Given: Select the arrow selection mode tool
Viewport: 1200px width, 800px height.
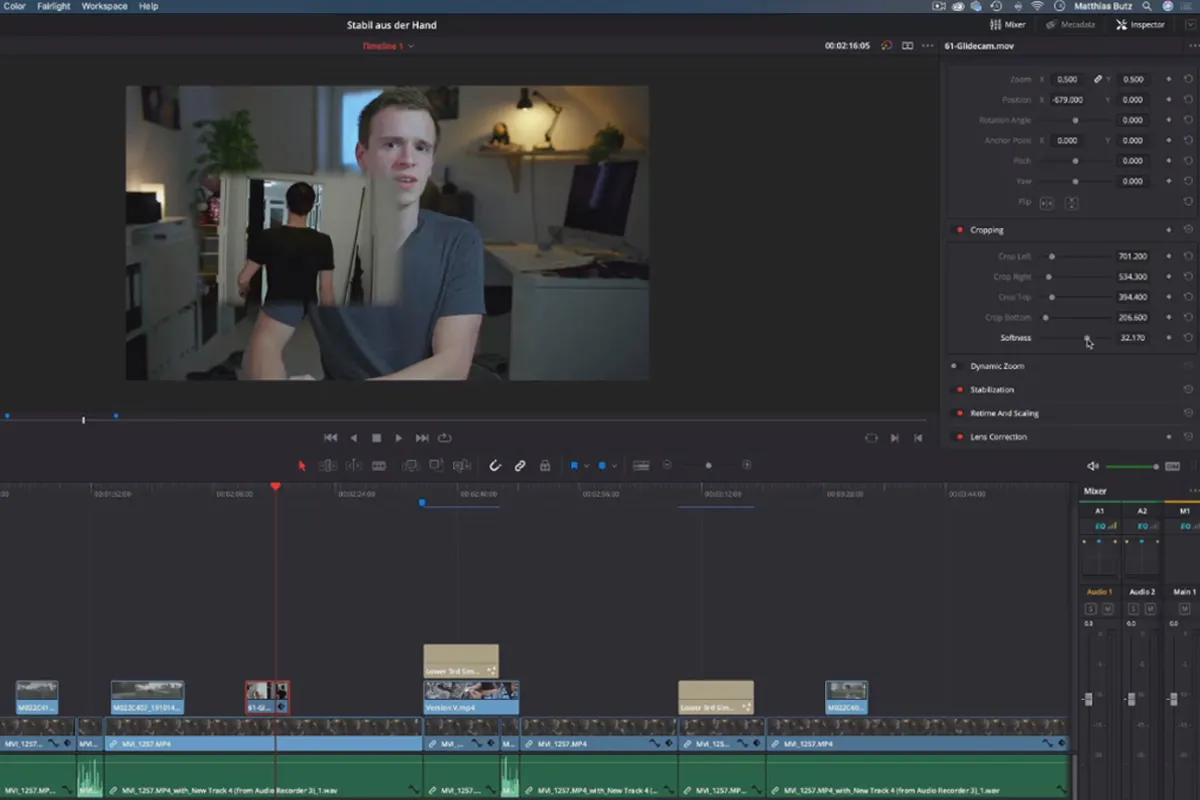Looking at the screenshot, I should pos(302,466).
